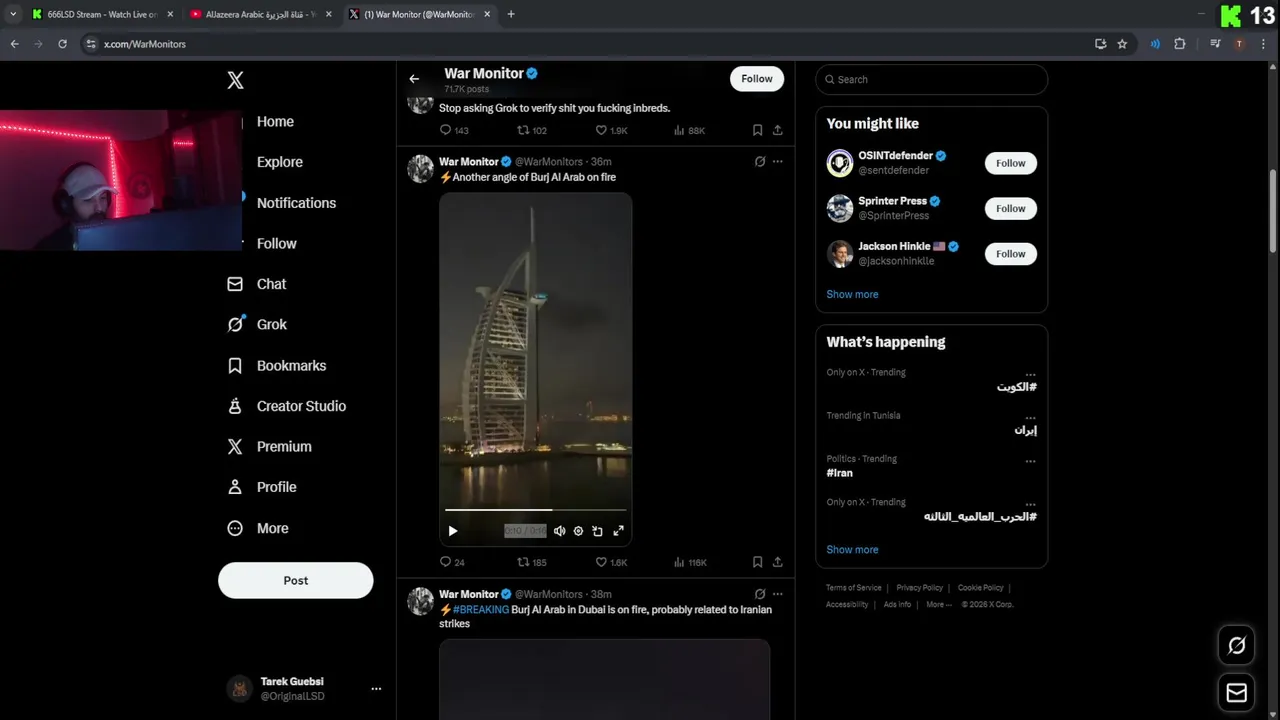This screenshot has height=720, width=1280.
Task: Open the floating Grok button
Action: coord(1237,646)
